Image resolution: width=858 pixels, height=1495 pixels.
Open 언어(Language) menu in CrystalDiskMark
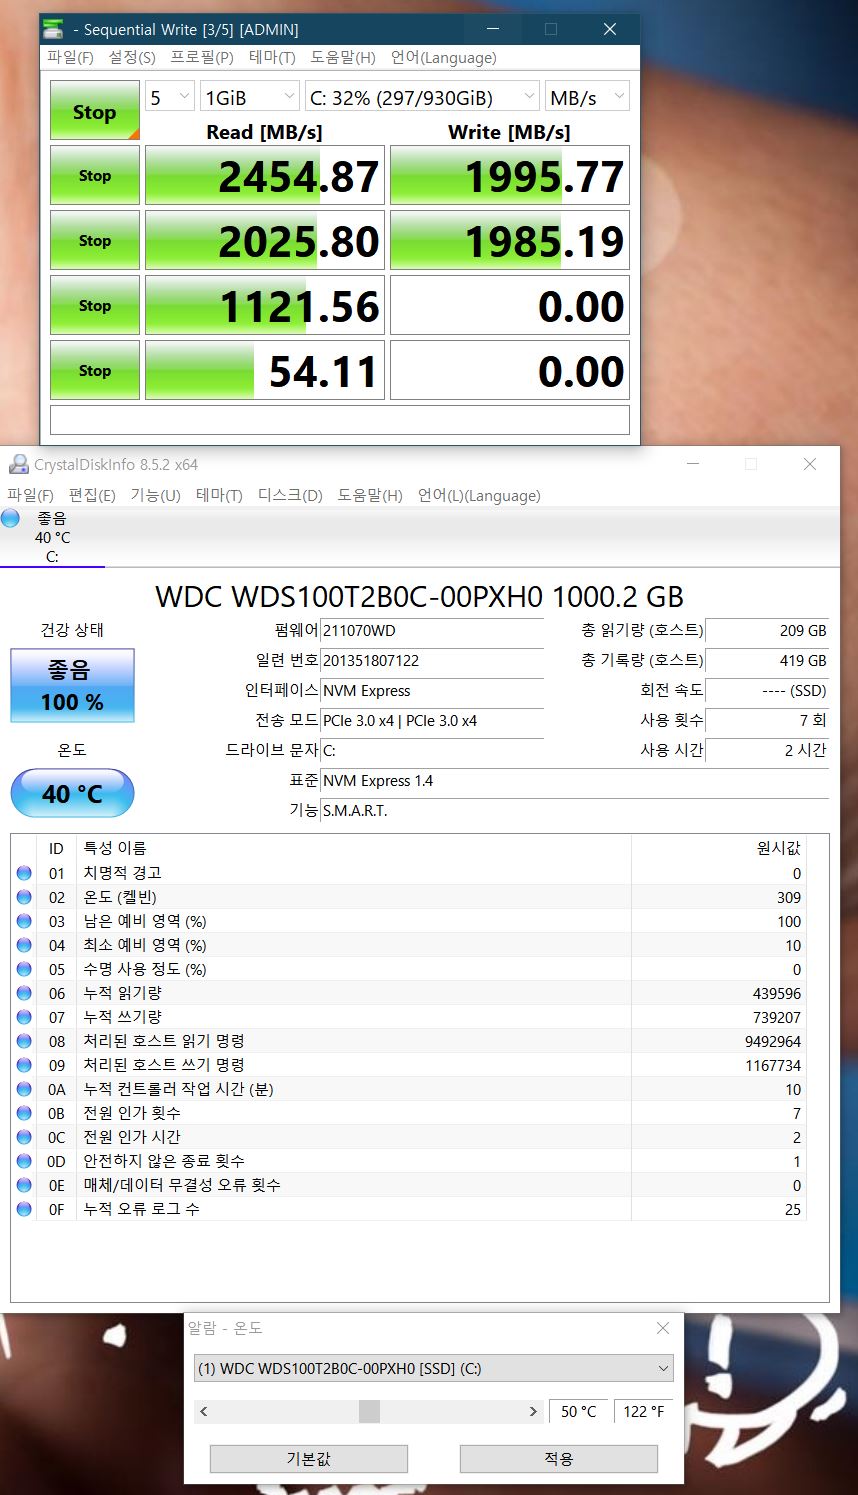coord(443,57)
